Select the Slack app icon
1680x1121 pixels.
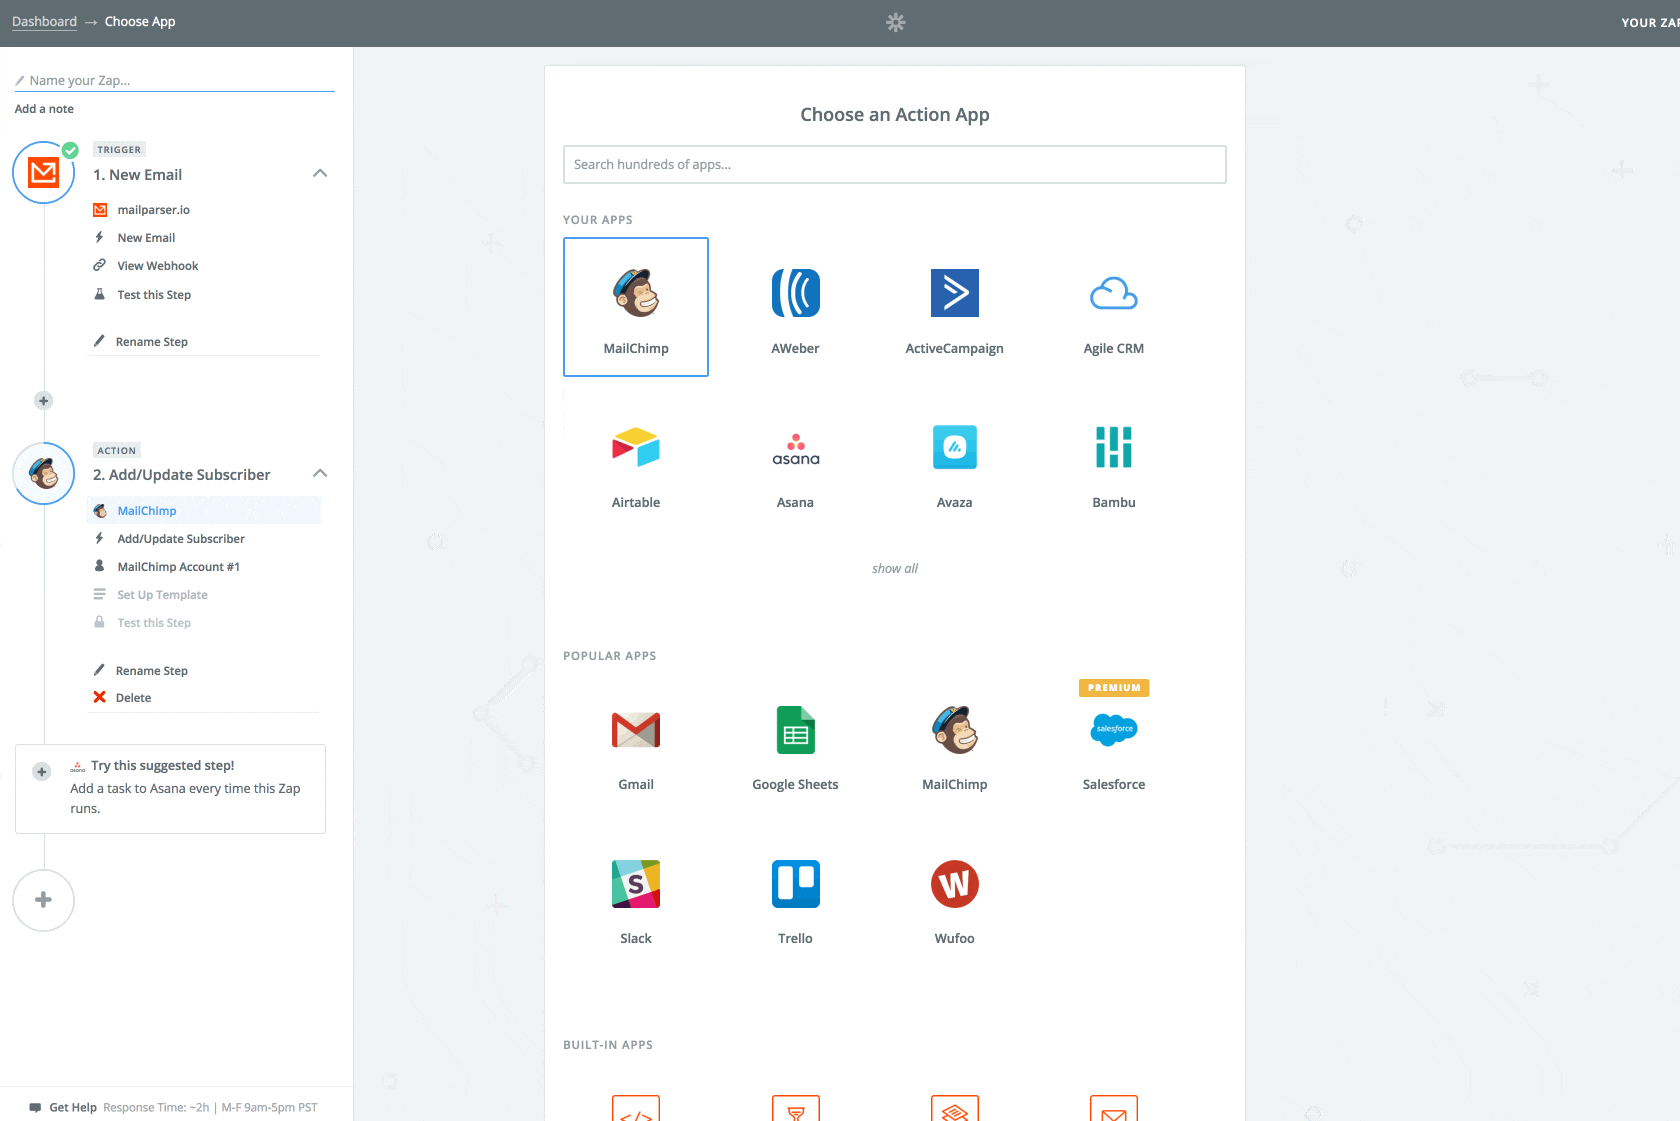click(636, 884)
